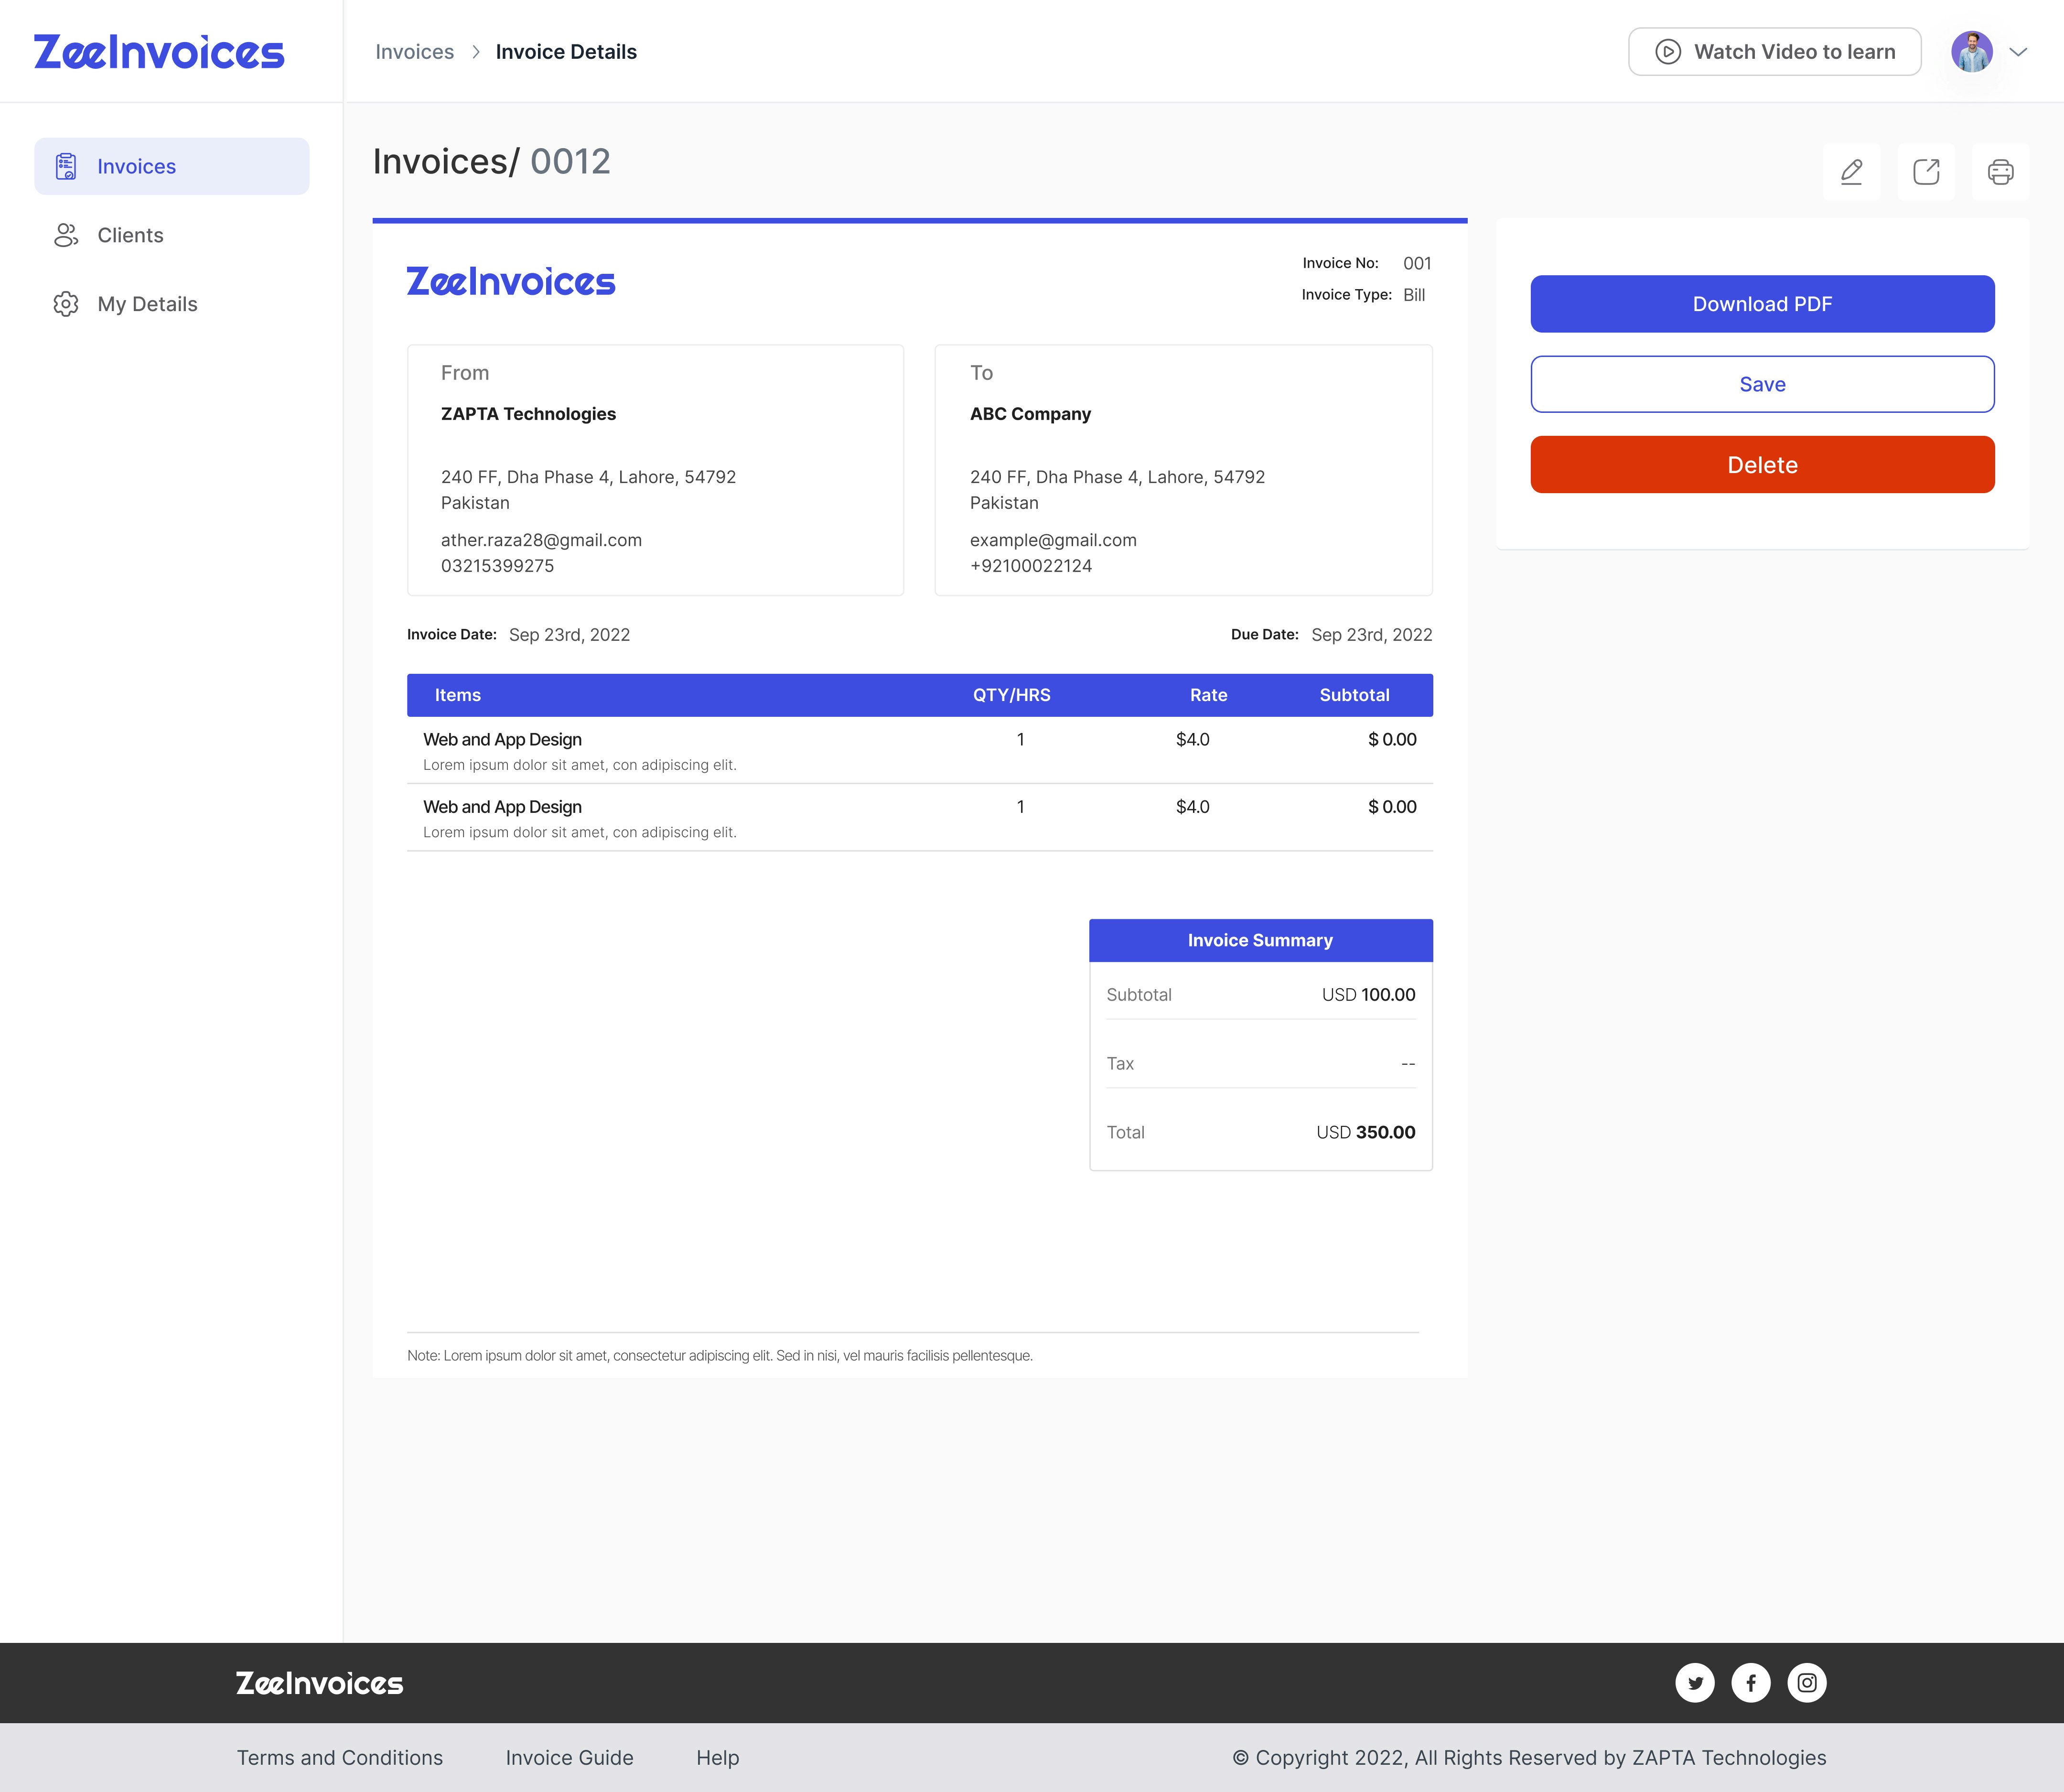The width and height of the screenshot is (2064, 1792).
Task: Click the user profile avatar
Action: tap(1971, 52)
